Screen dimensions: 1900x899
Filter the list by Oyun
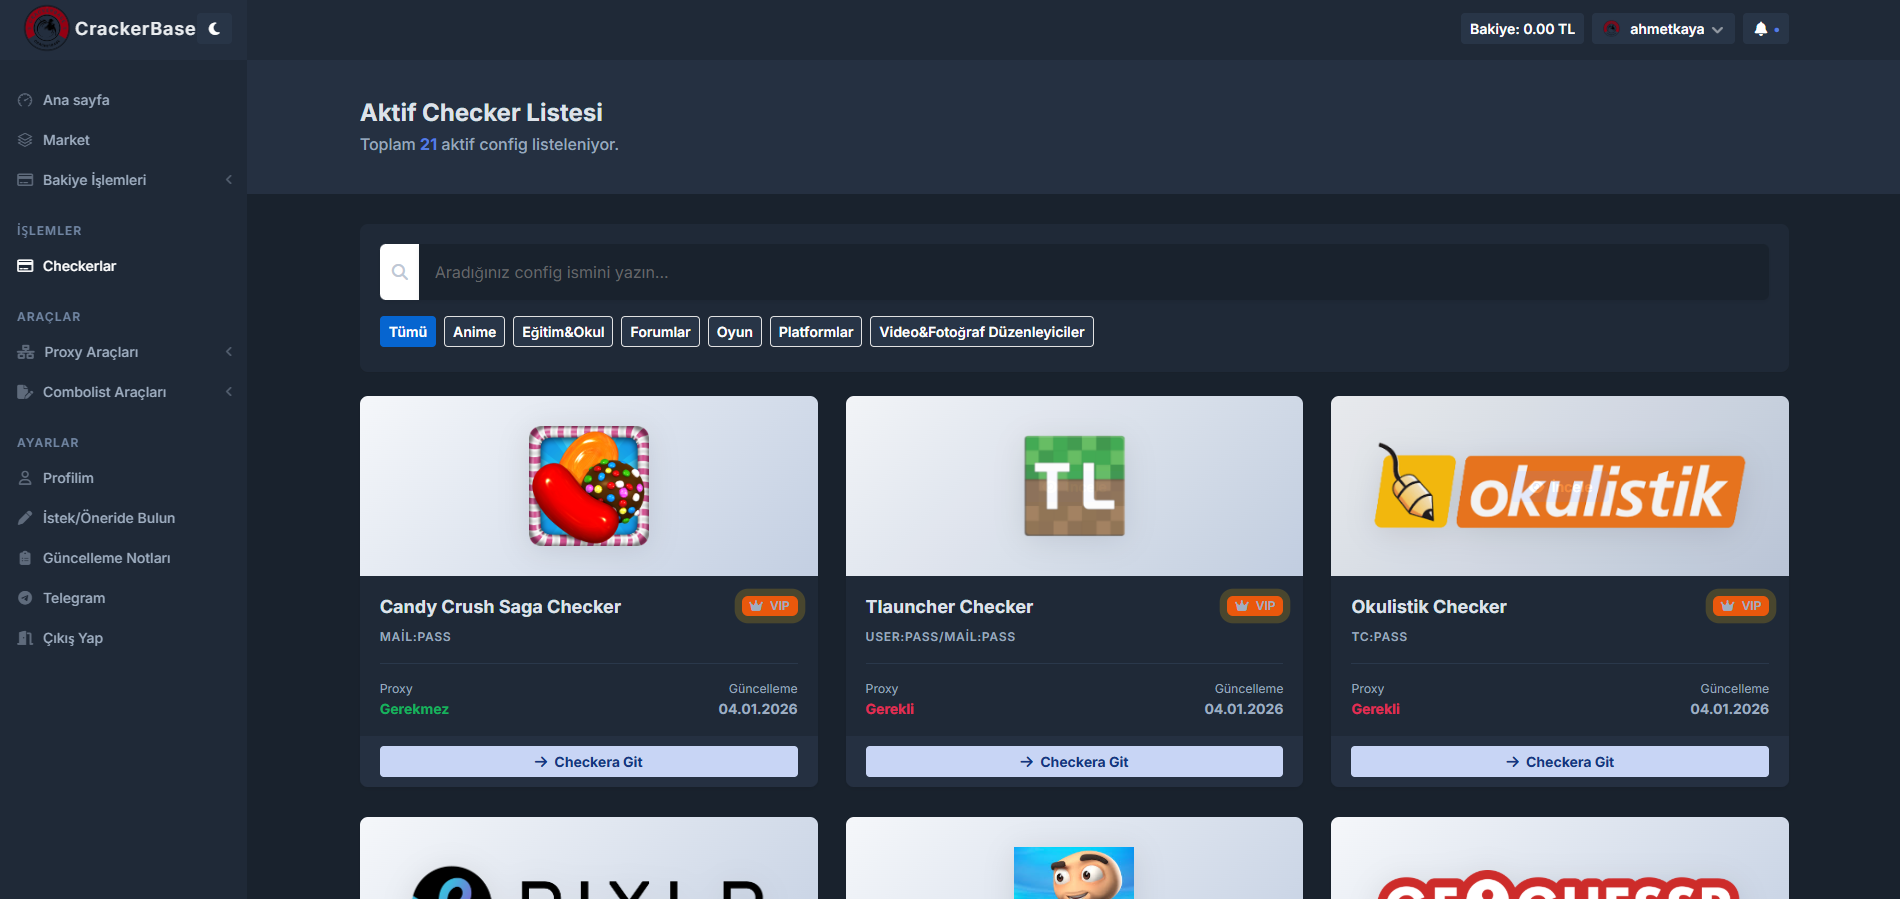tap(735, 332)
